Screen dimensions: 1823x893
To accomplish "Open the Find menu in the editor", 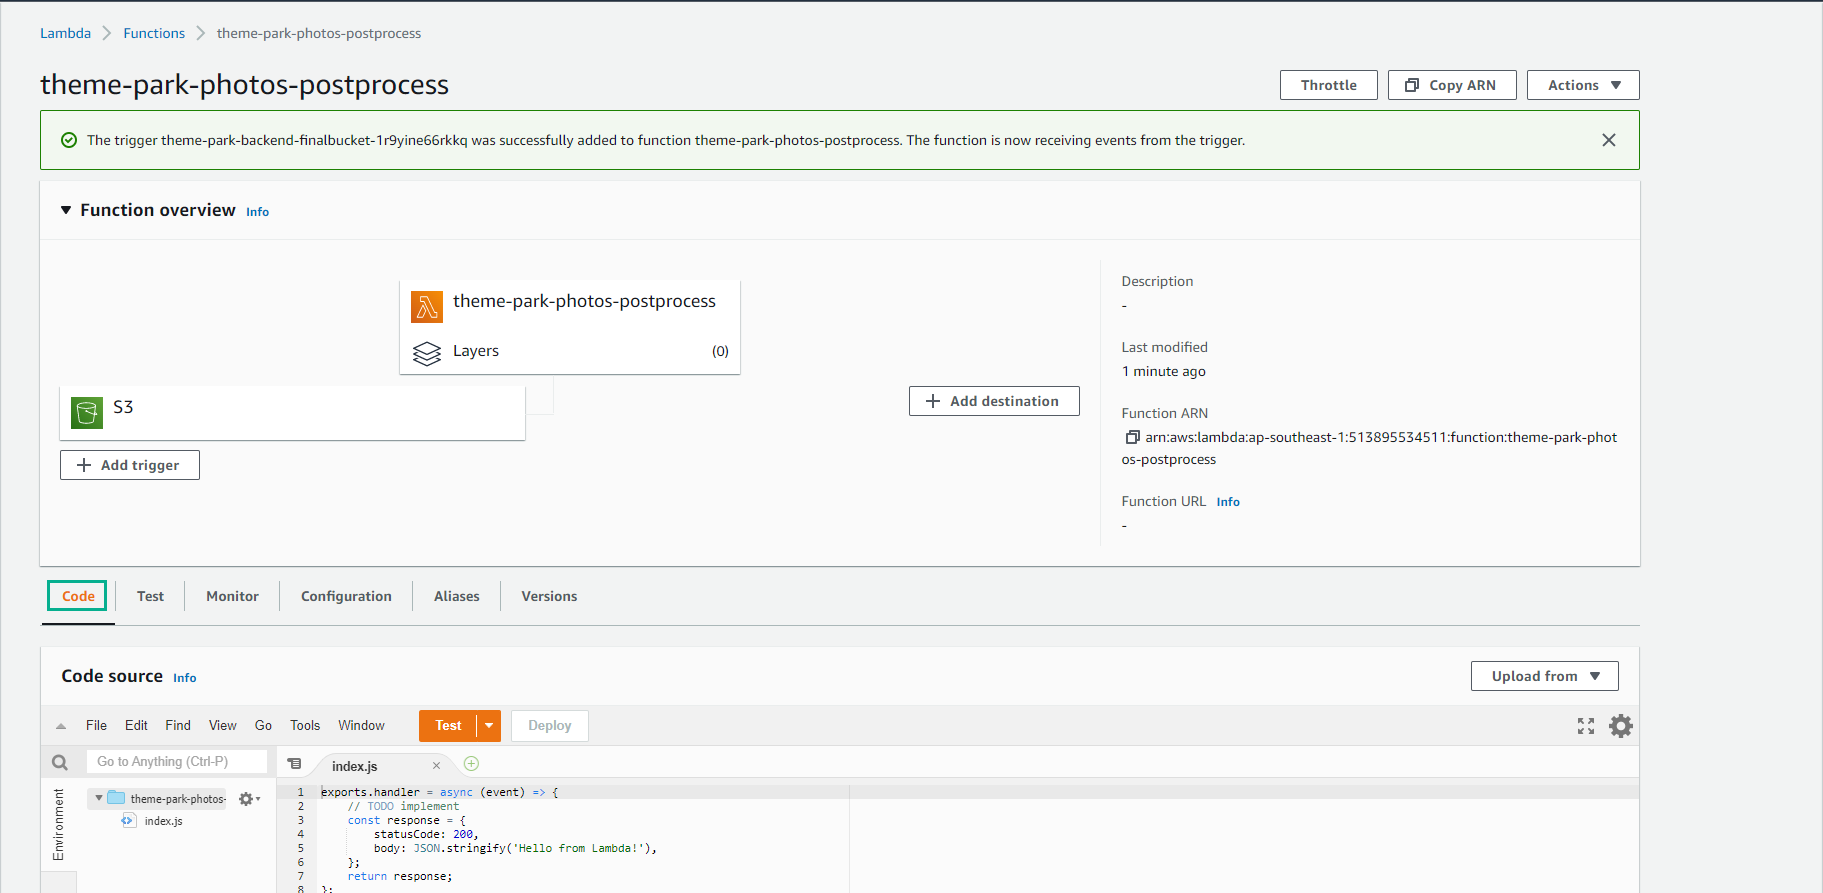I will [178, 726].
